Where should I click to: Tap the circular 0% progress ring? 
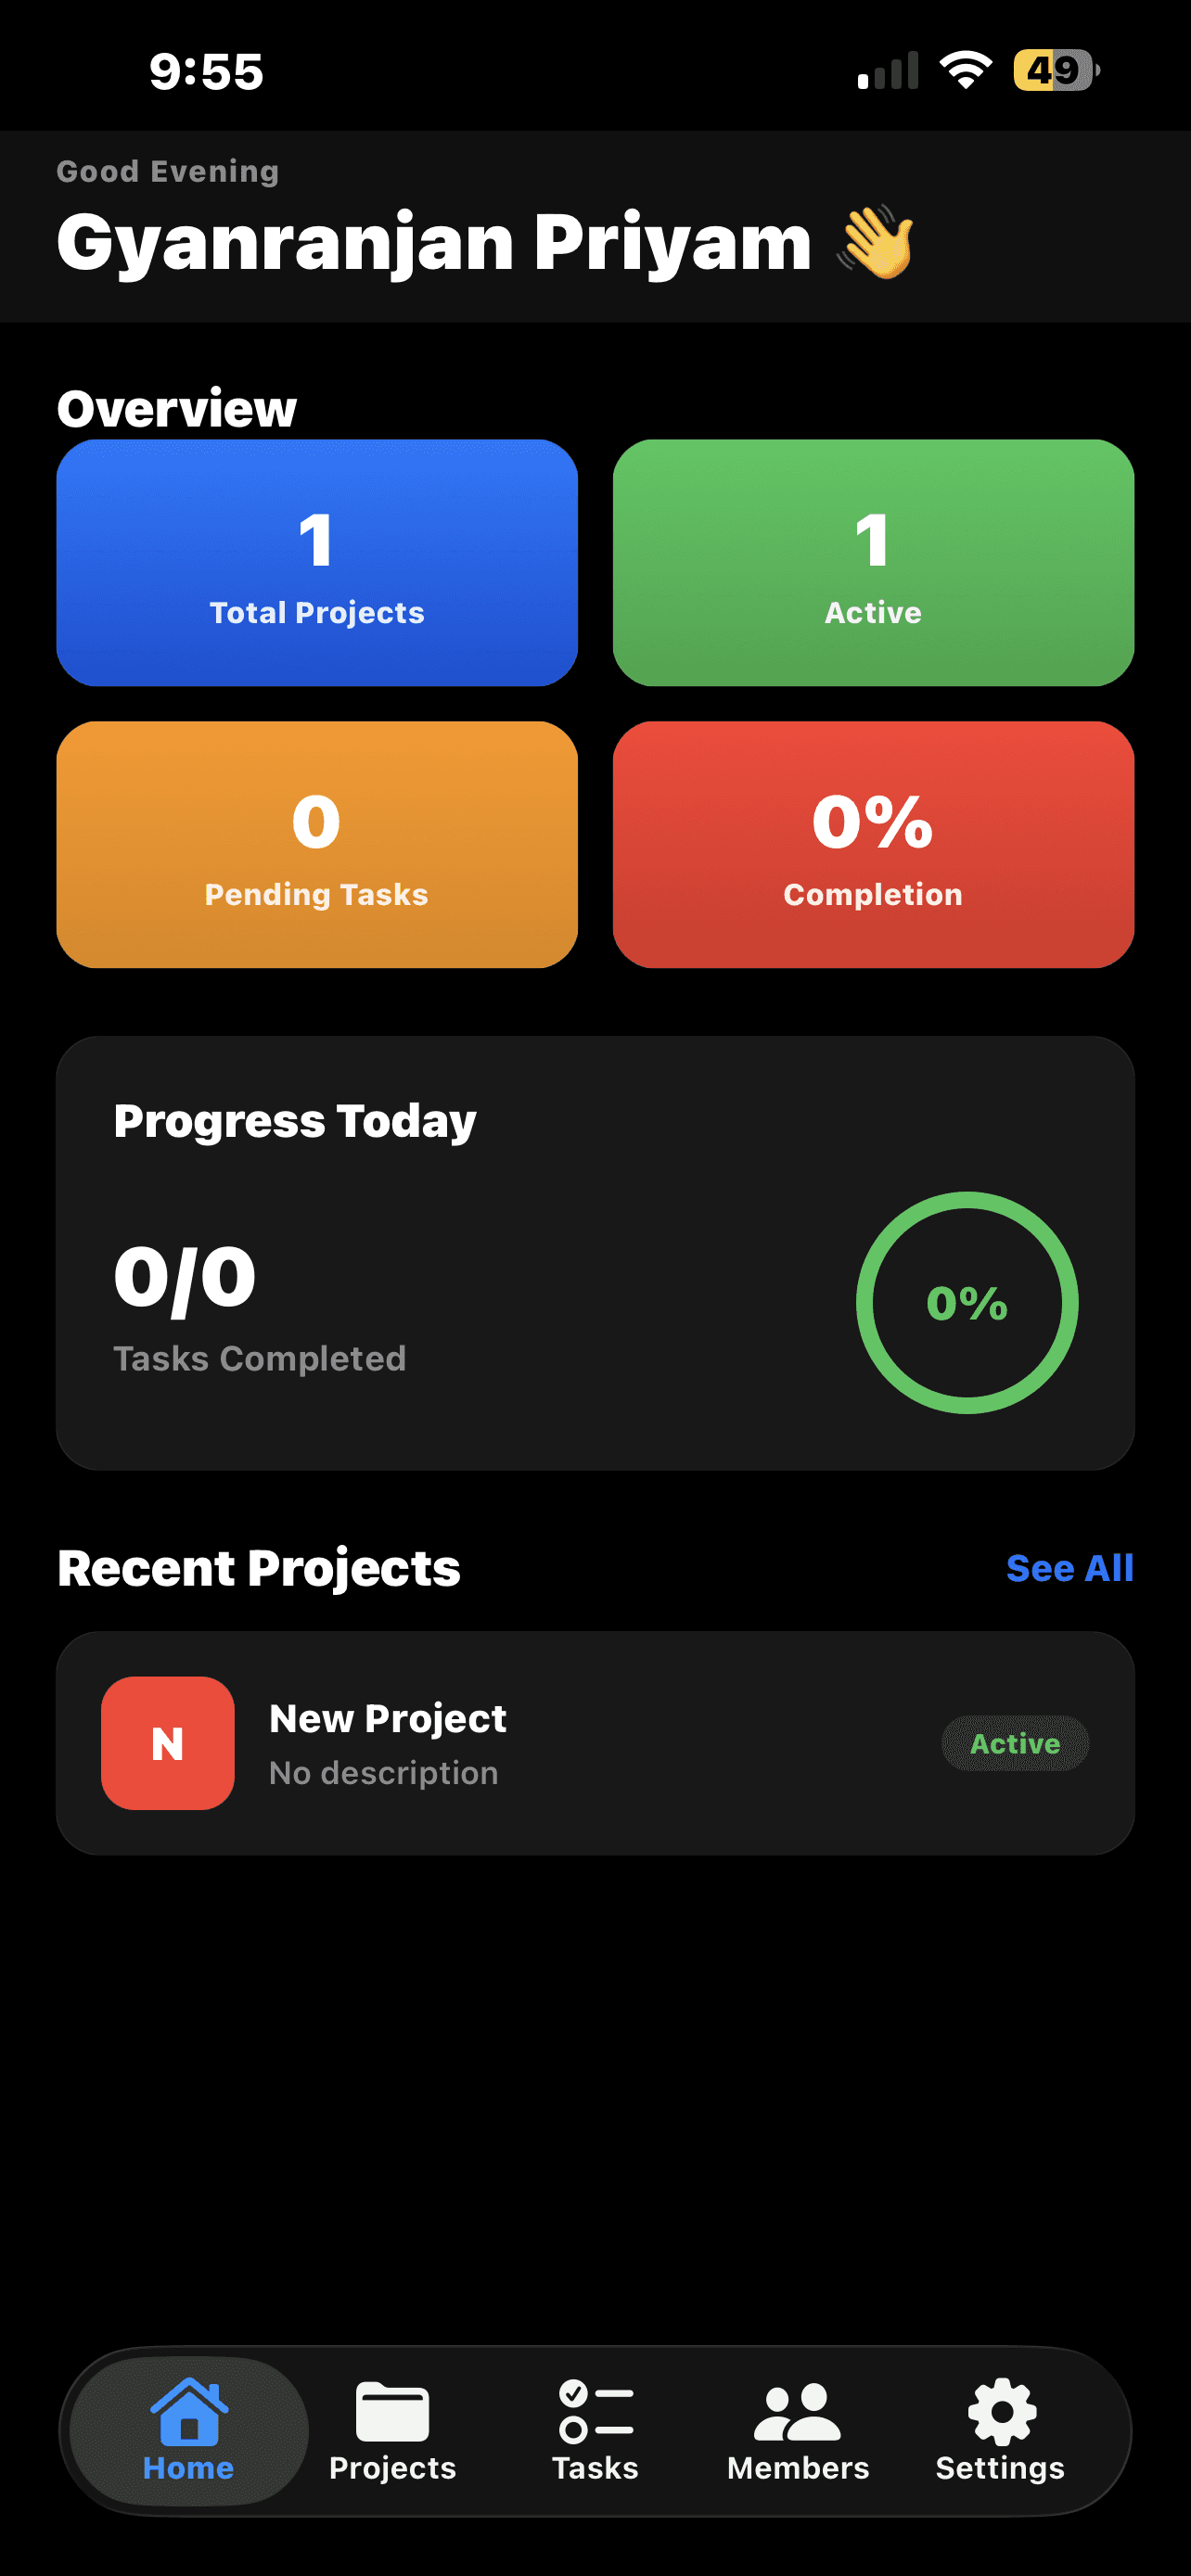click(x=967, y=1303)
